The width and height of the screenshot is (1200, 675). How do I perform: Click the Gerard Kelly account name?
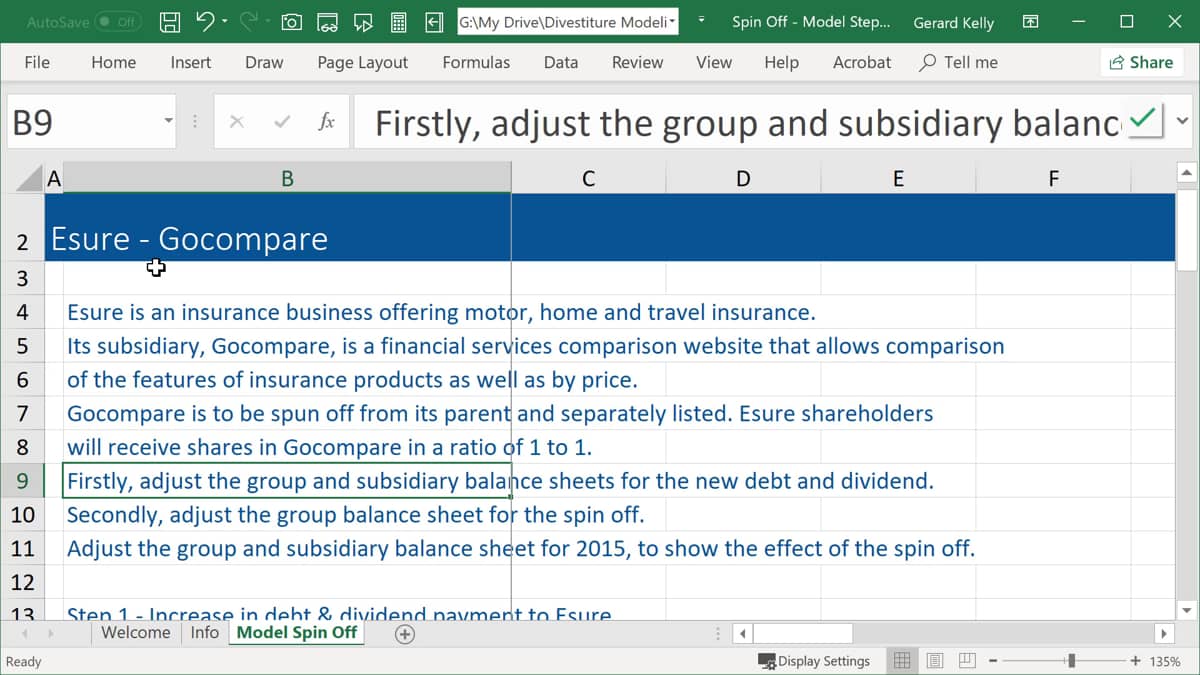point(954,22)
